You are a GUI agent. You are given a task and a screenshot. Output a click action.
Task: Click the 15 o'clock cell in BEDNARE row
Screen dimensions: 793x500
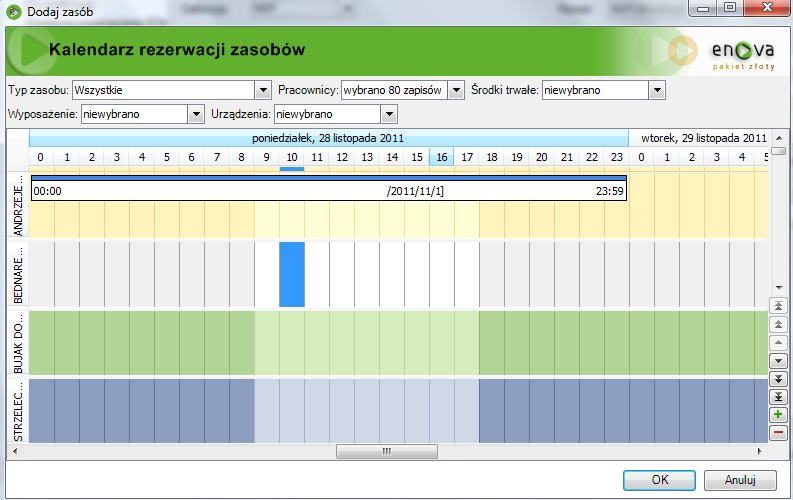pos(417,275)
